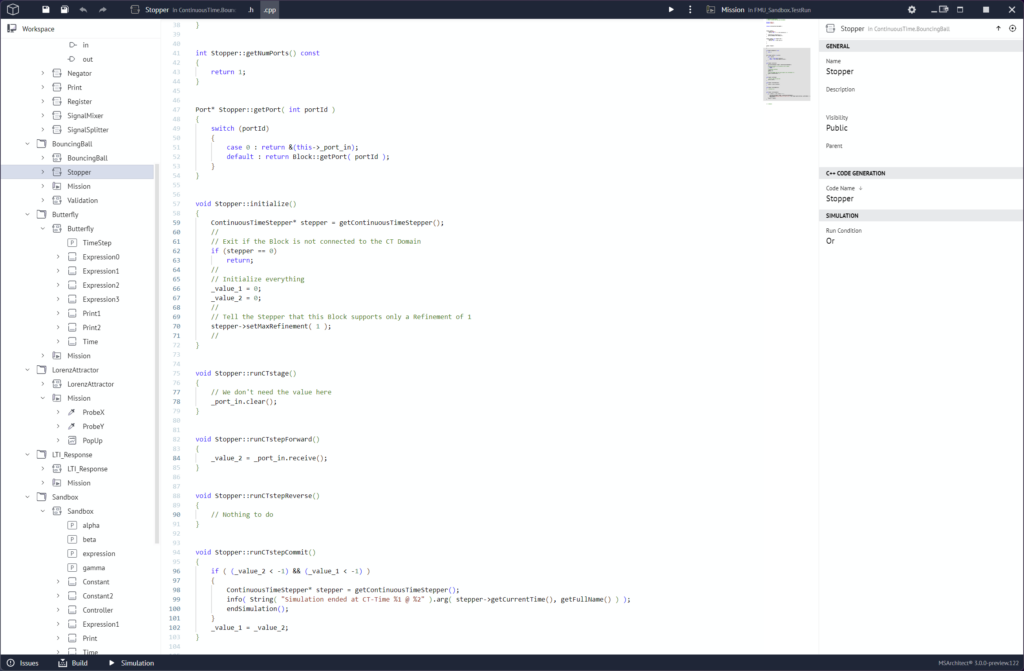Click the Simulation play icon in the status bar
This screenshot has width=1024, height=671.
point(112,663)
